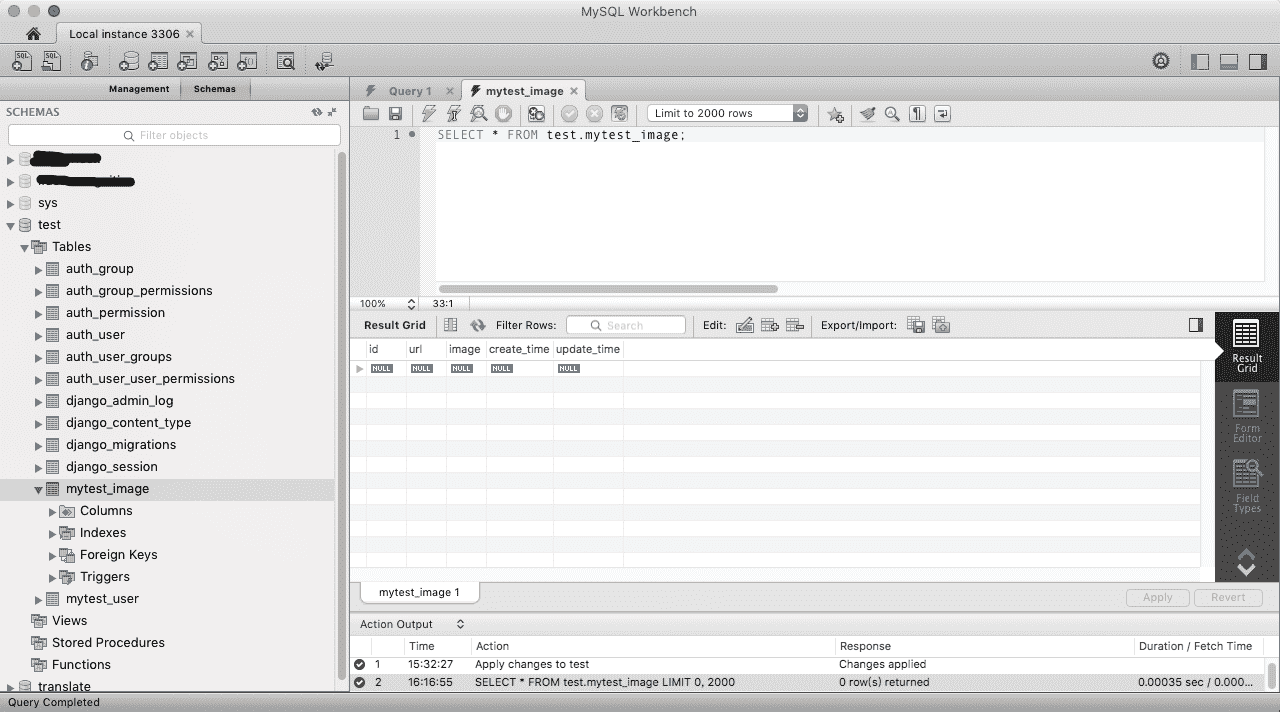Open the row limit dropdown

click(727, 113)
